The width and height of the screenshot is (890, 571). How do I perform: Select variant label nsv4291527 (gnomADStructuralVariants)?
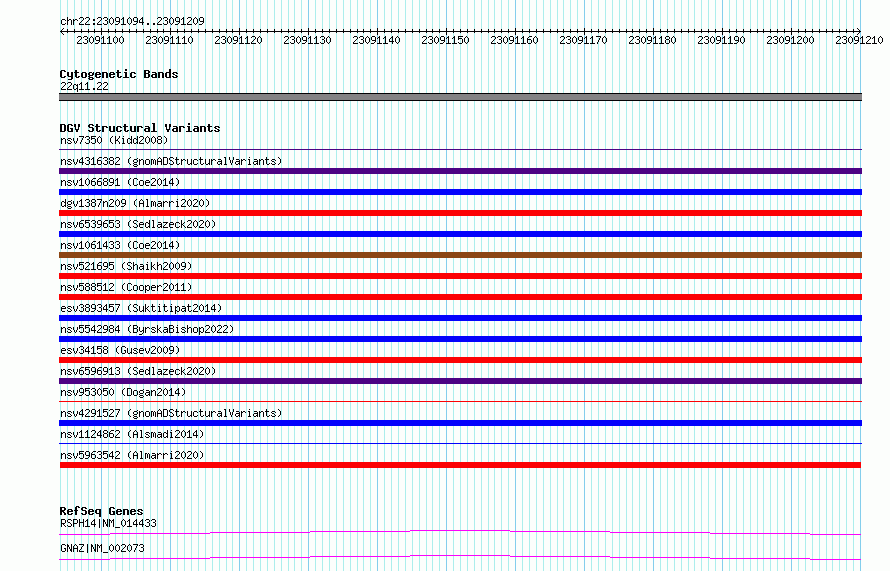point(171,413)
